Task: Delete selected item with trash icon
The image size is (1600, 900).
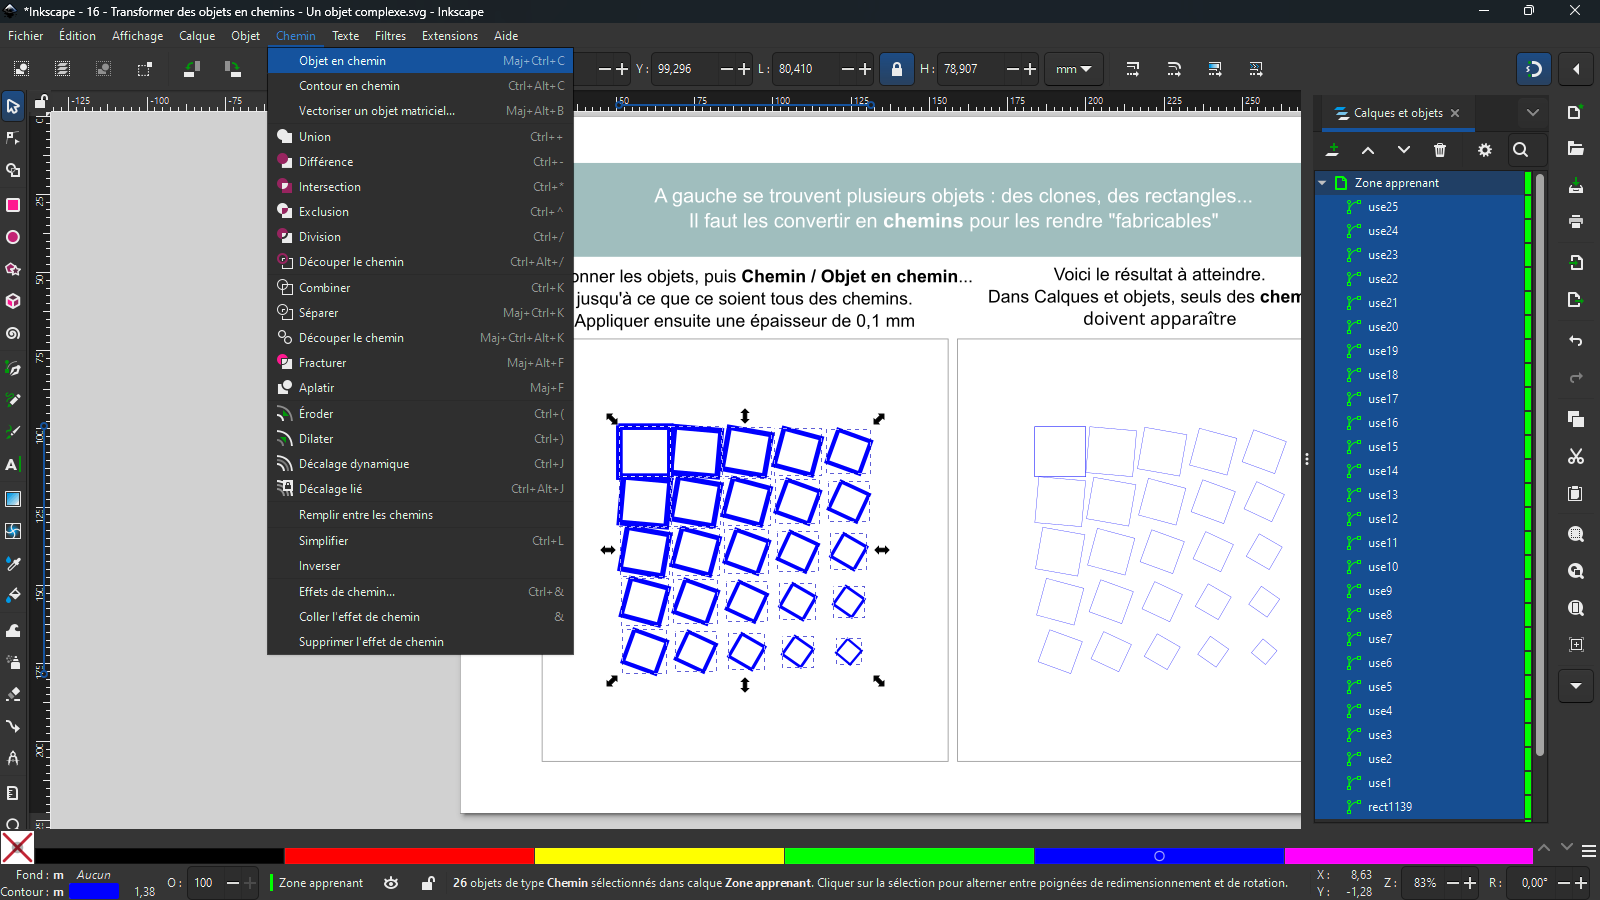Action: pyautogui.click(x=1440, y=150)
